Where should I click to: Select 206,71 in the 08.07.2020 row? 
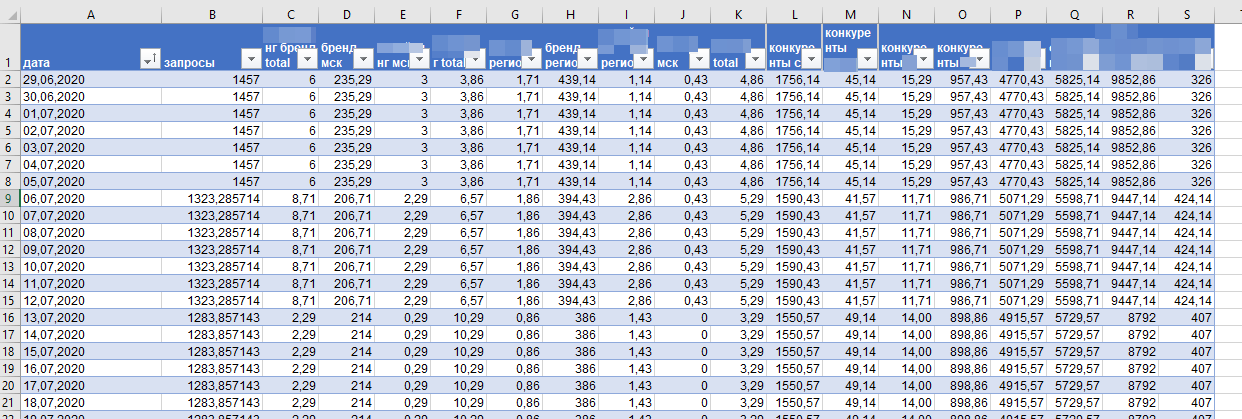(x=346, y=232)
